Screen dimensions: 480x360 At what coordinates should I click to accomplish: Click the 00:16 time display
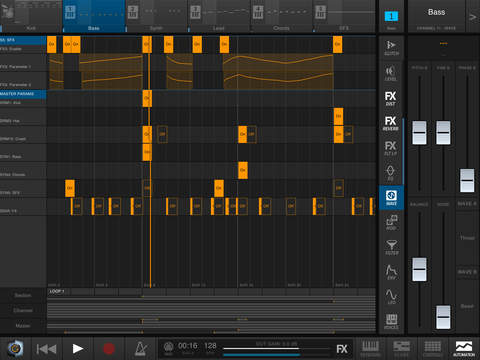[x=188, y=346]
